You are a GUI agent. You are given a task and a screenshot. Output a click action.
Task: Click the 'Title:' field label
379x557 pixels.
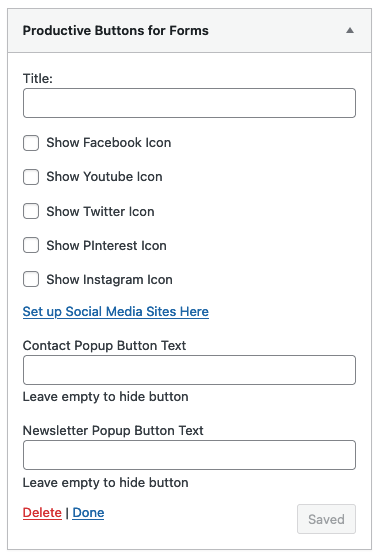[x=38, y=79]
